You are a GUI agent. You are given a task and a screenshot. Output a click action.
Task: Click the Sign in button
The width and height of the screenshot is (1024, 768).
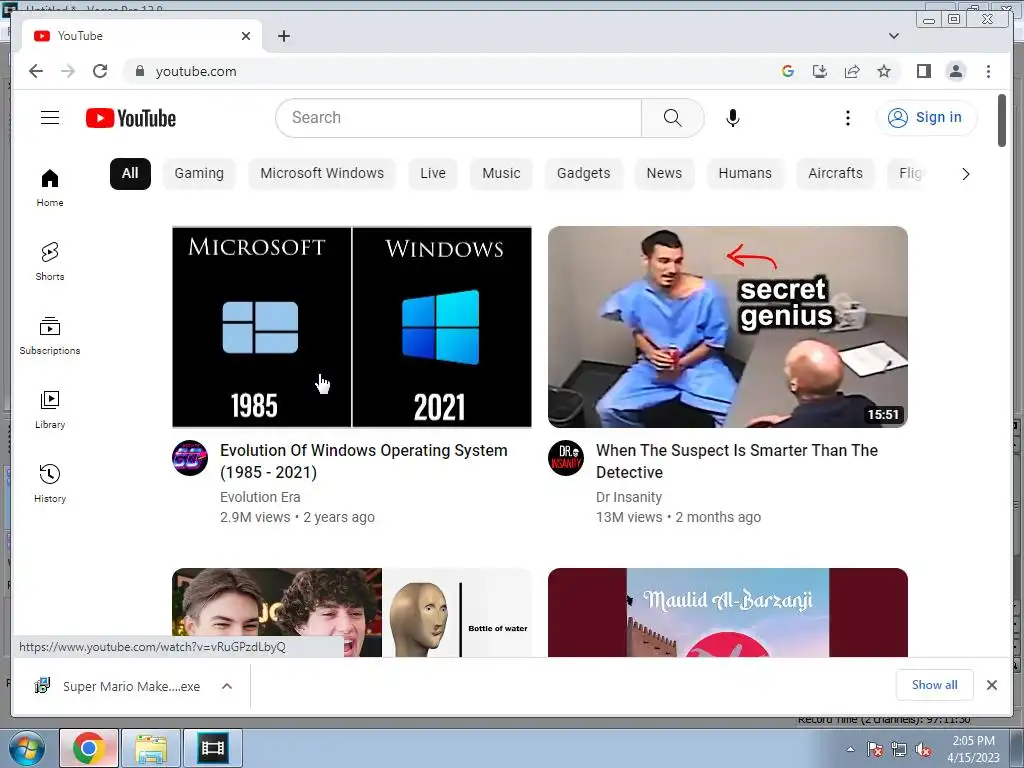pos(926,118)
